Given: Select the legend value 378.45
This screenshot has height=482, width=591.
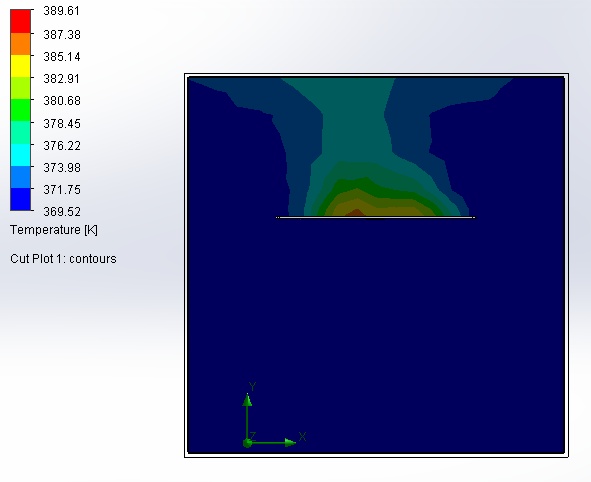Looking at the screenshot, I should point(62,124).
